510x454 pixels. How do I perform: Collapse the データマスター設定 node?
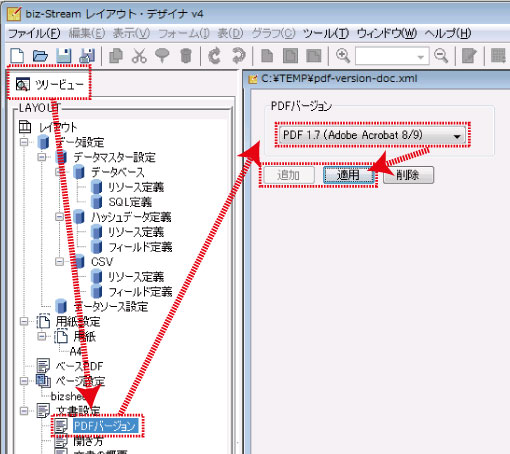pos(42,157)
